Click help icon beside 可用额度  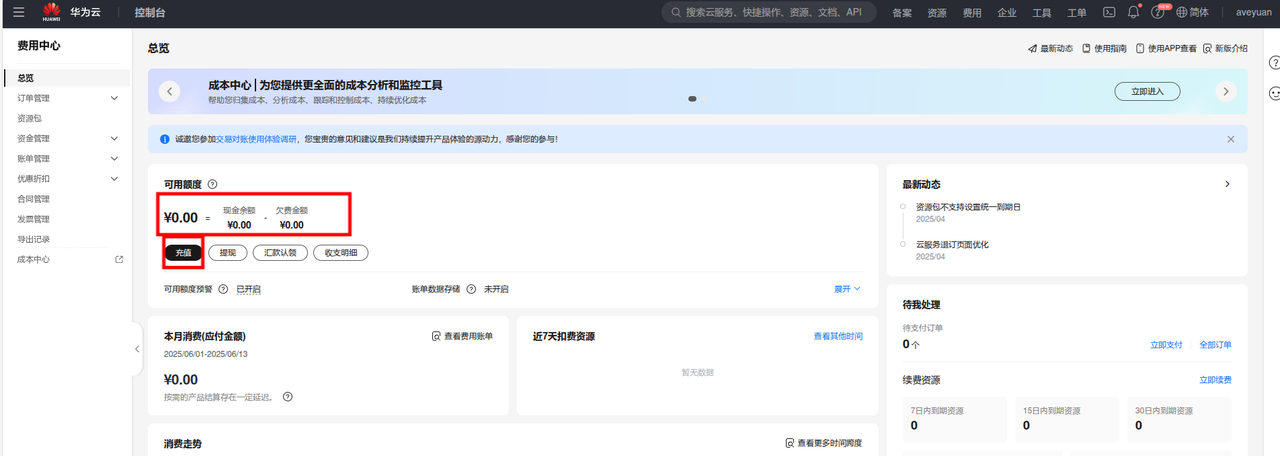pos(212,184)
